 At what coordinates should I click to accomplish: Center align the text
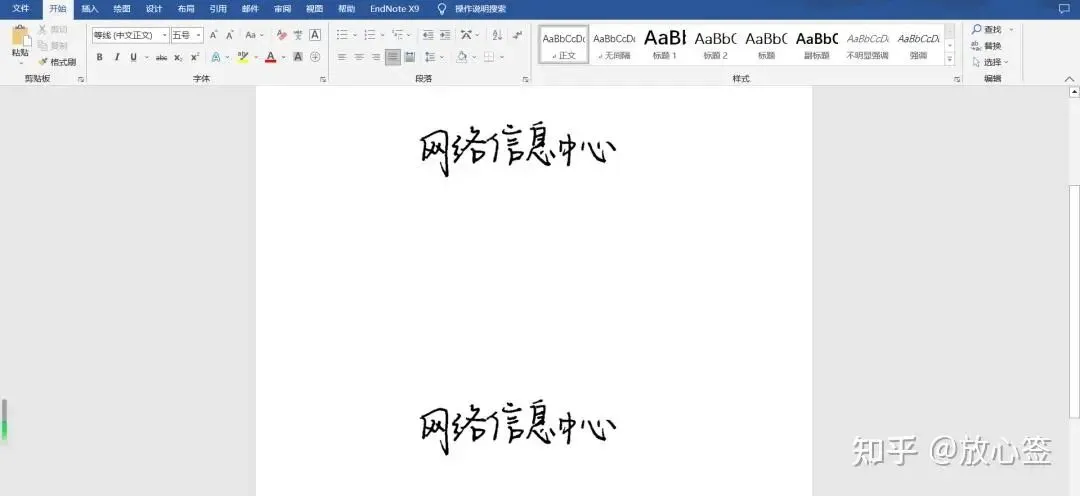(359, 57)
